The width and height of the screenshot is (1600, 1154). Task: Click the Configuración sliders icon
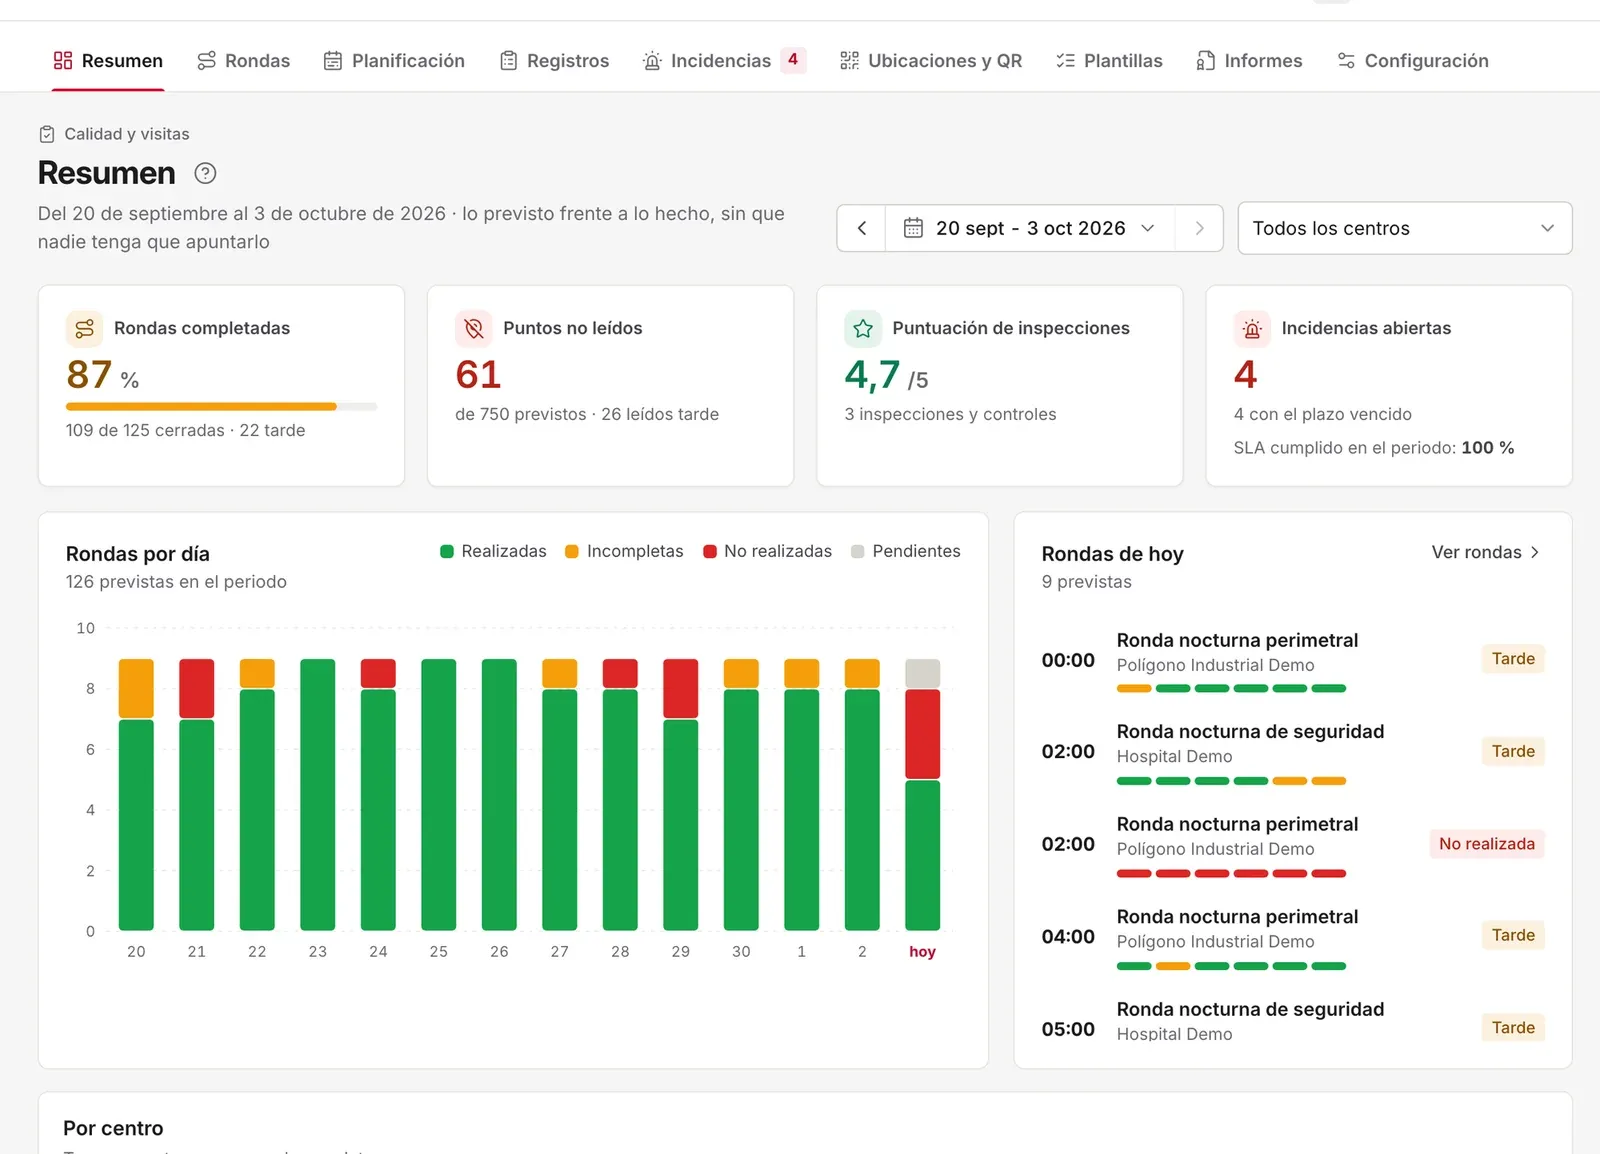(1346, 61)
